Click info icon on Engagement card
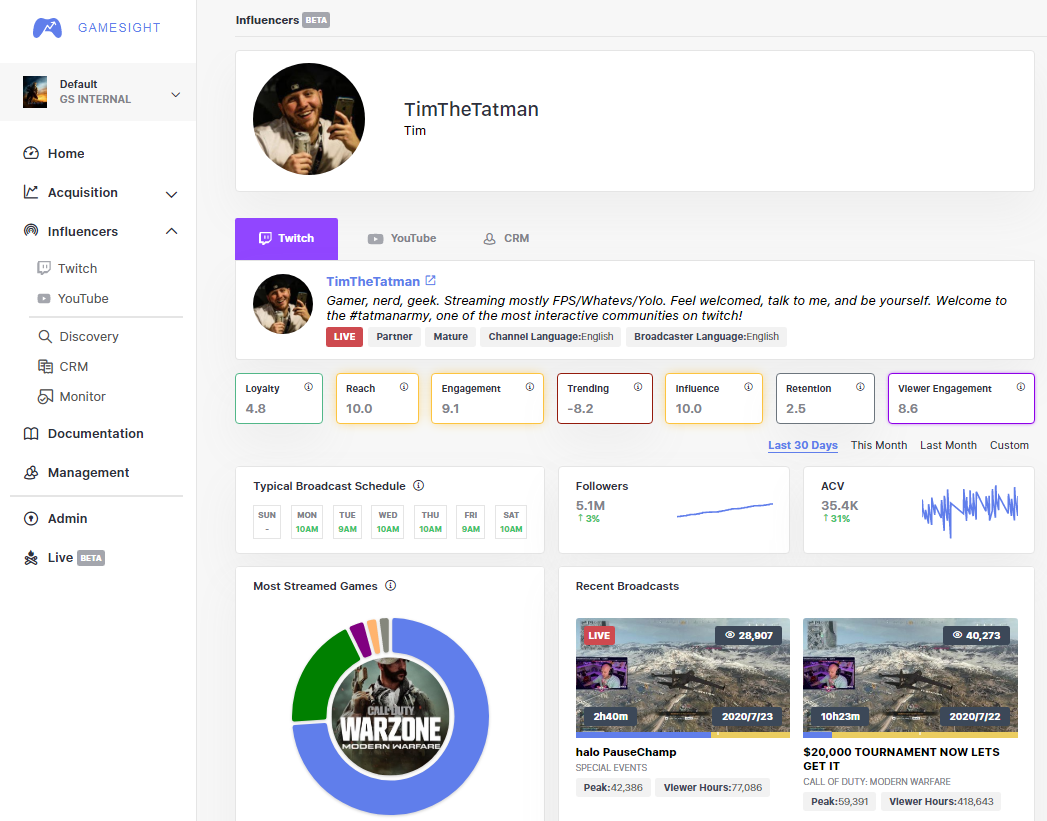1047x821 pixels. 530,387
